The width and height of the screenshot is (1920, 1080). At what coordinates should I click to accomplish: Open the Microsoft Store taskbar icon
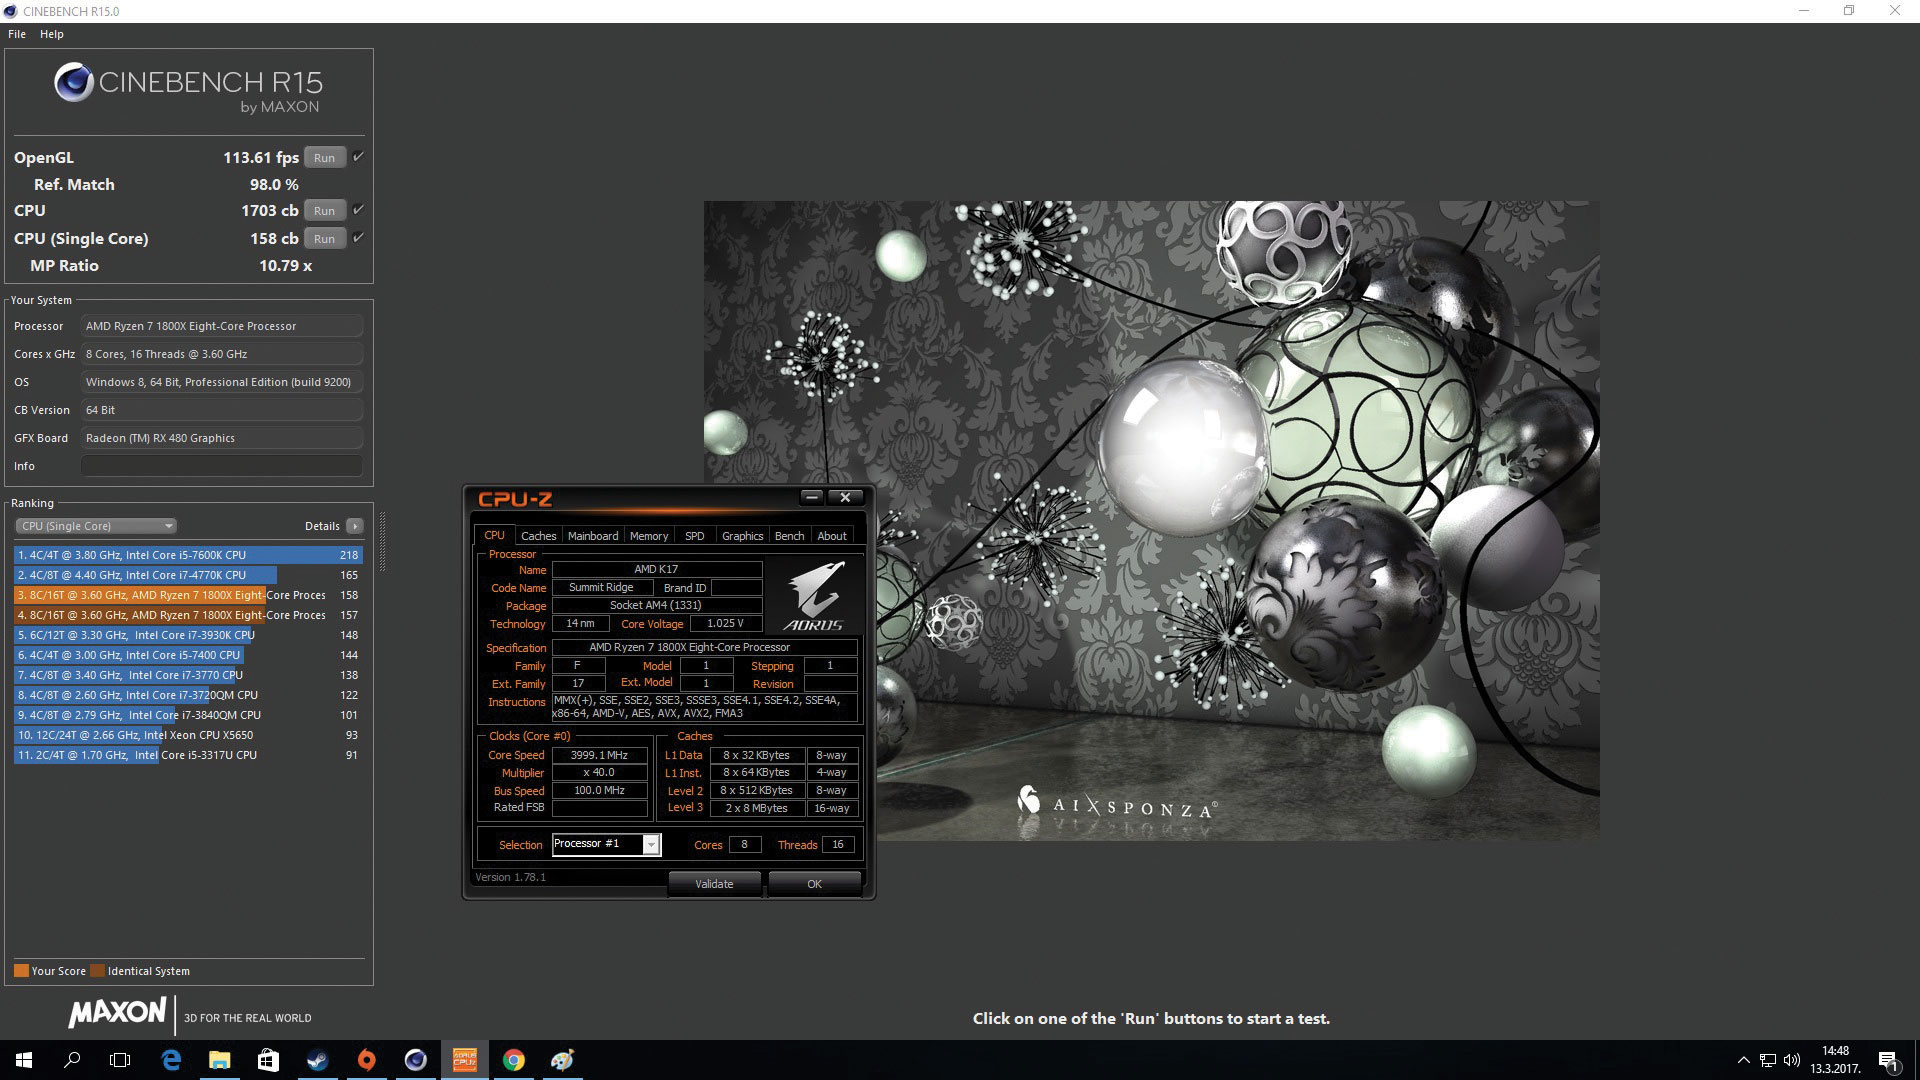pyautogui.click(x=268, y=1060)
